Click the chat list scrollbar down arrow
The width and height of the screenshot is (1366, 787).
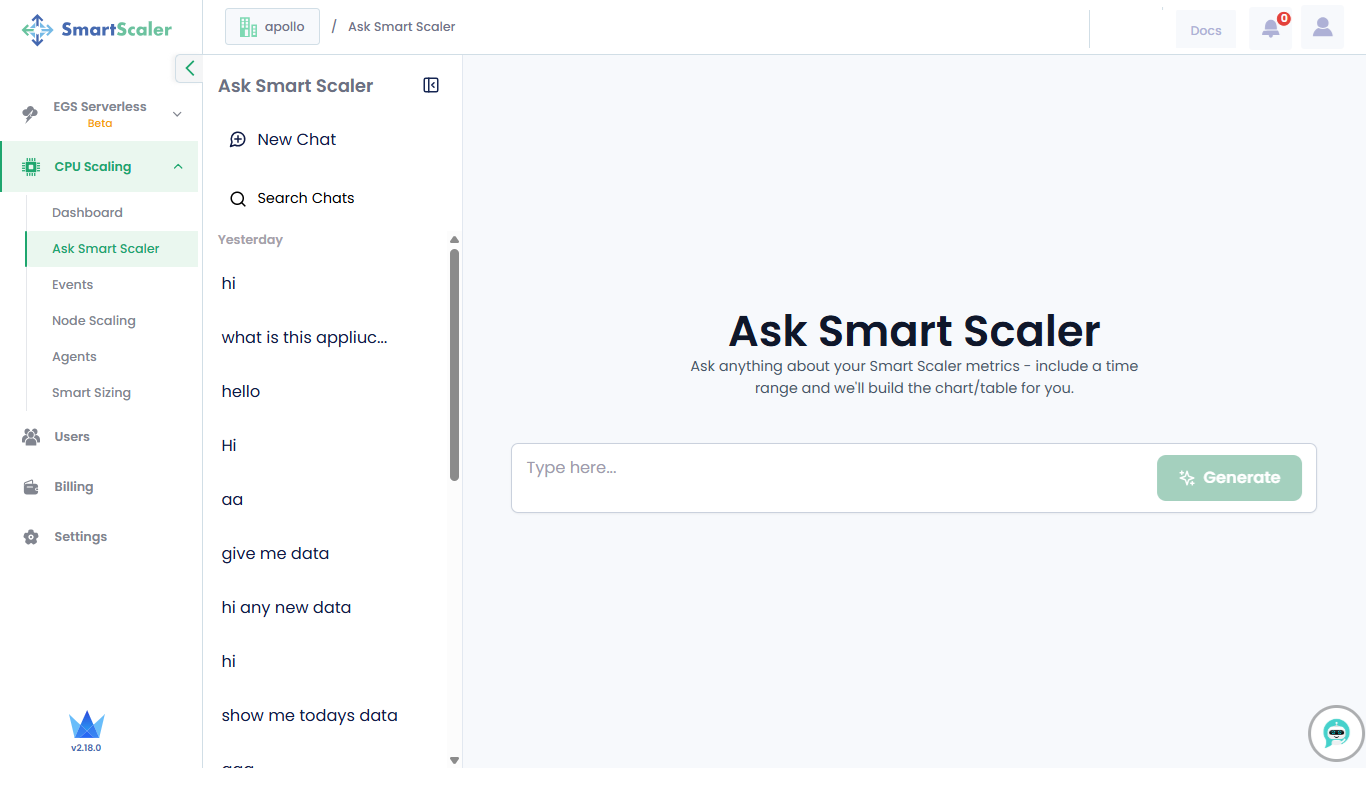point(454,761)
